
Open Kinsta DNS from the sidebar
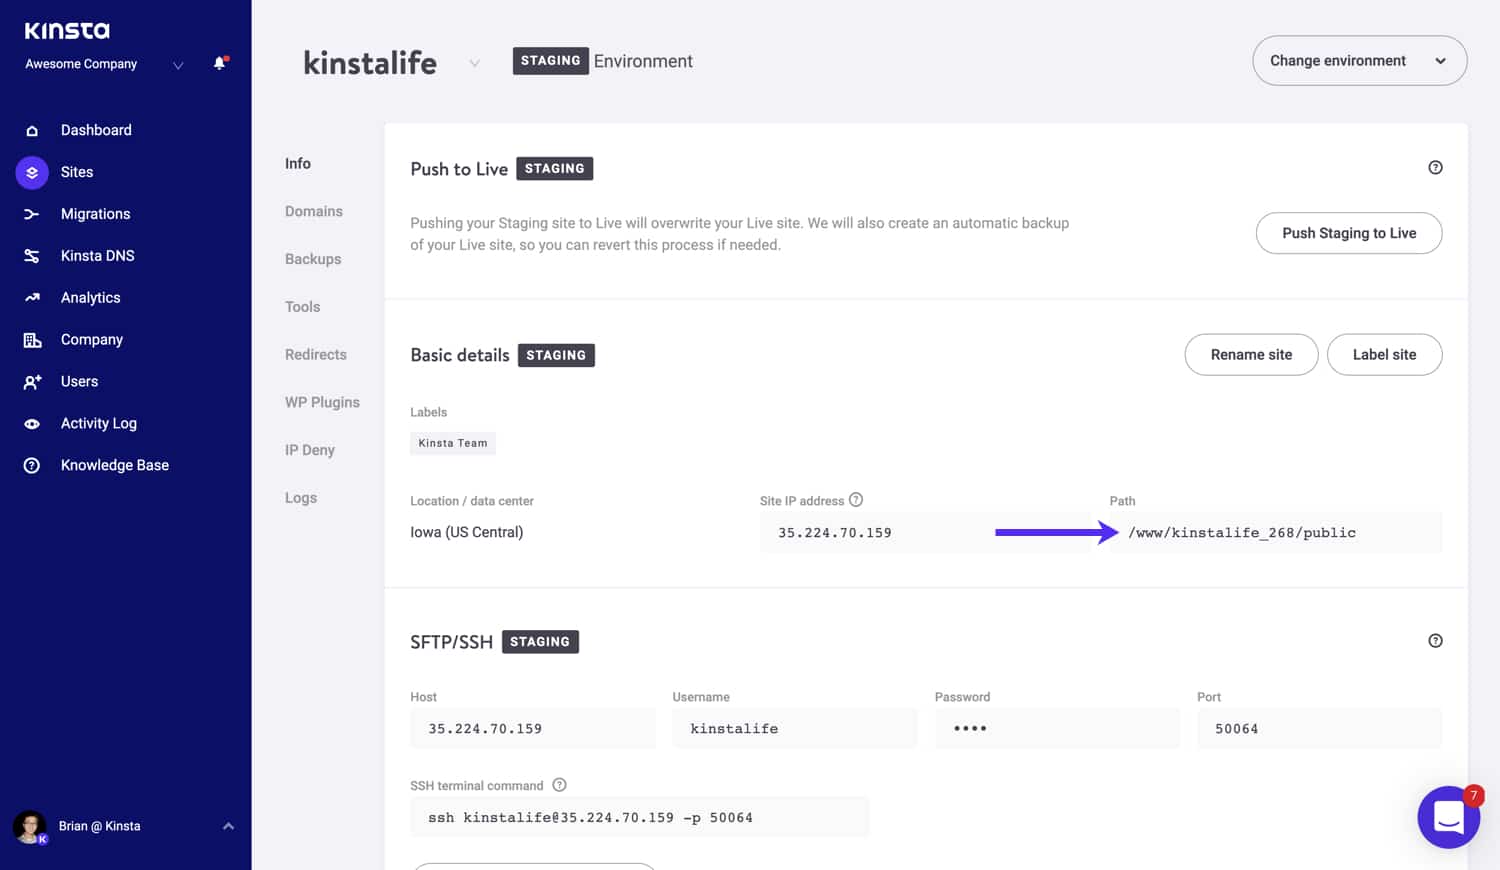click(x=32, y=255)
